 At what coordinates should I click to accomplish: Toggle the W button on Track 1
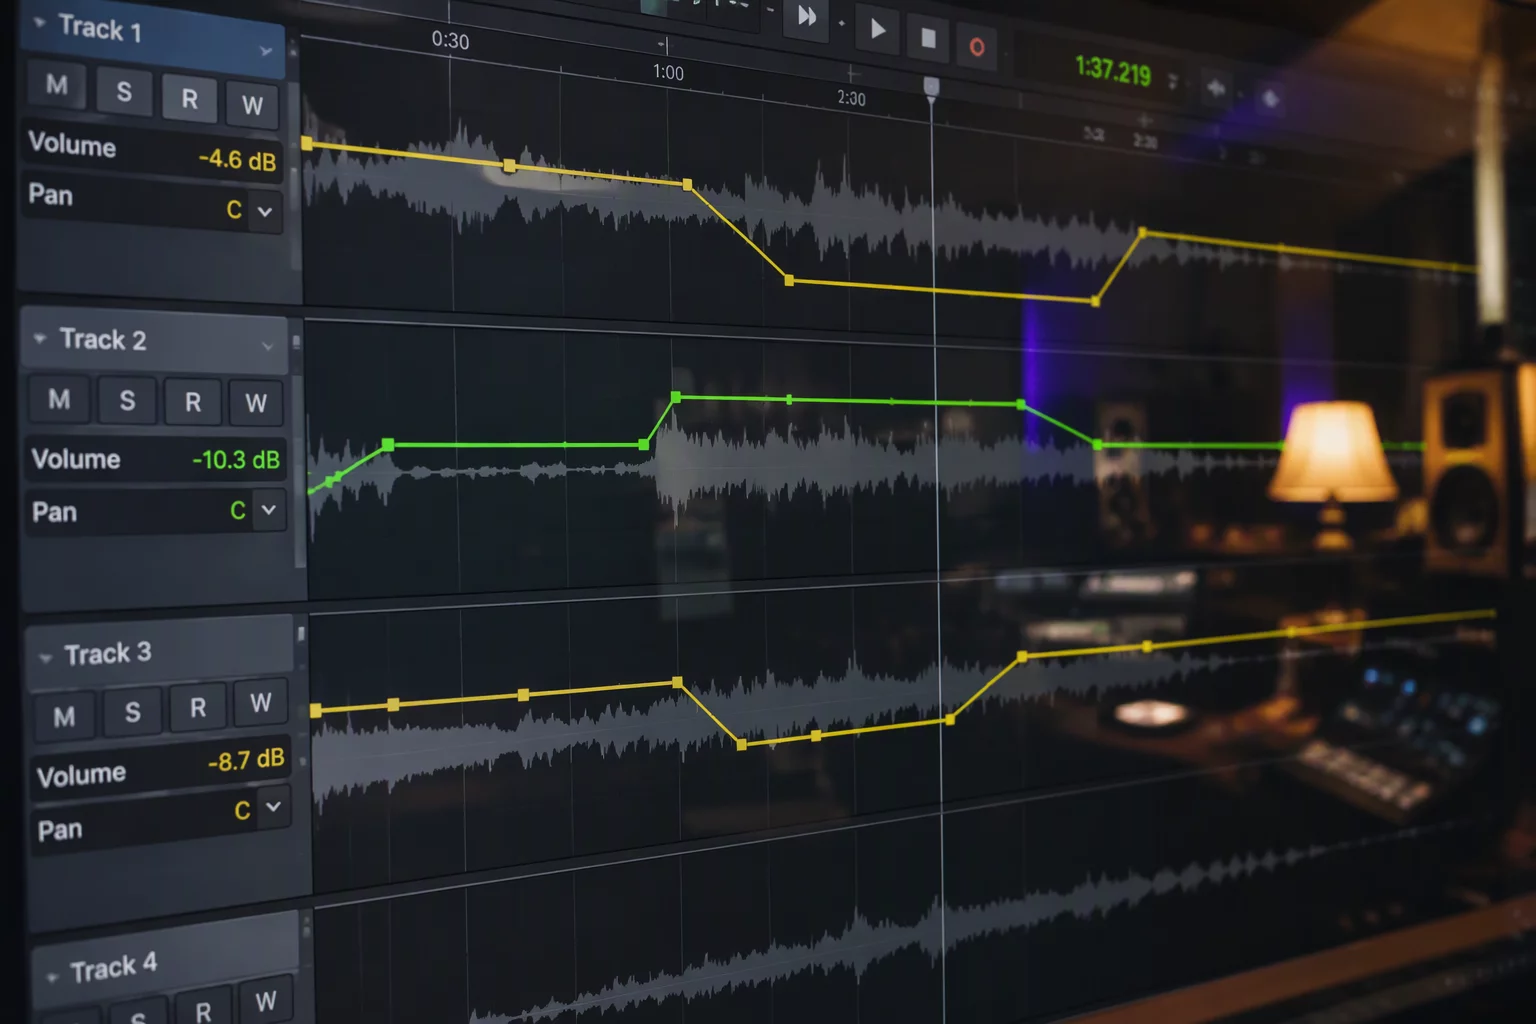[252, 104]
